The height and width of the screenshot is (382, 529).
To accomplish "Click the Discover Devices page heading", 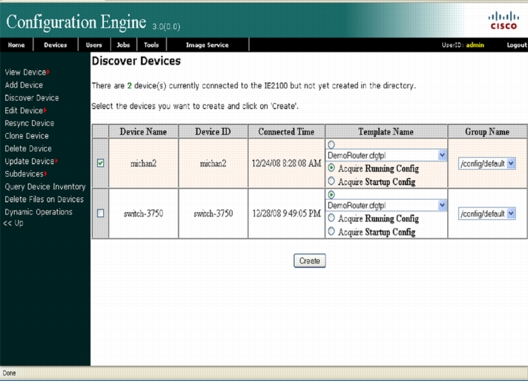I will coord(136,61).
